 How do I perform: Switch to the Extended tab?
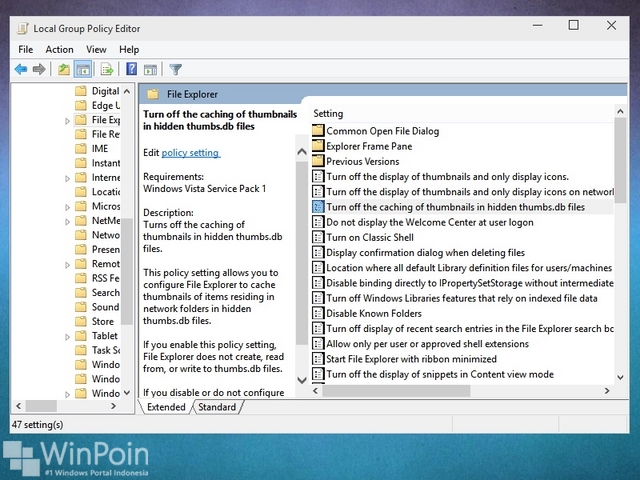pos(166,407)
